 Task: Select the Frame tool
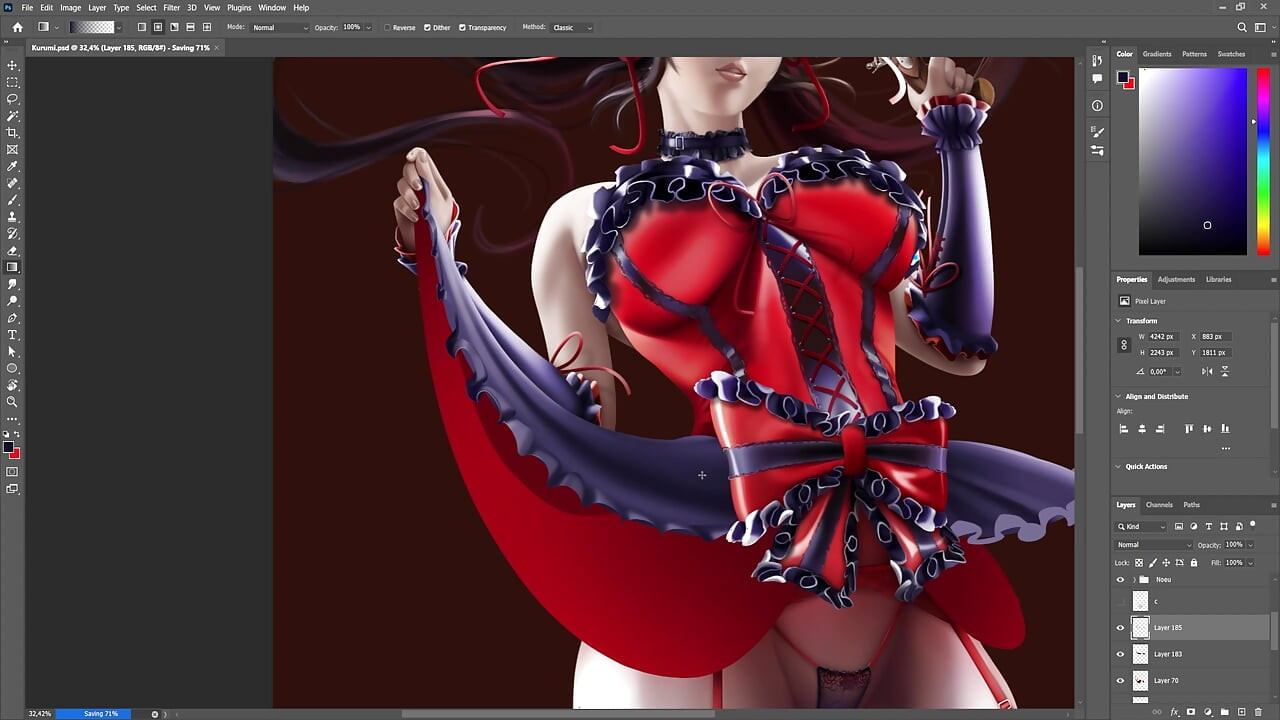click(13, 150)
